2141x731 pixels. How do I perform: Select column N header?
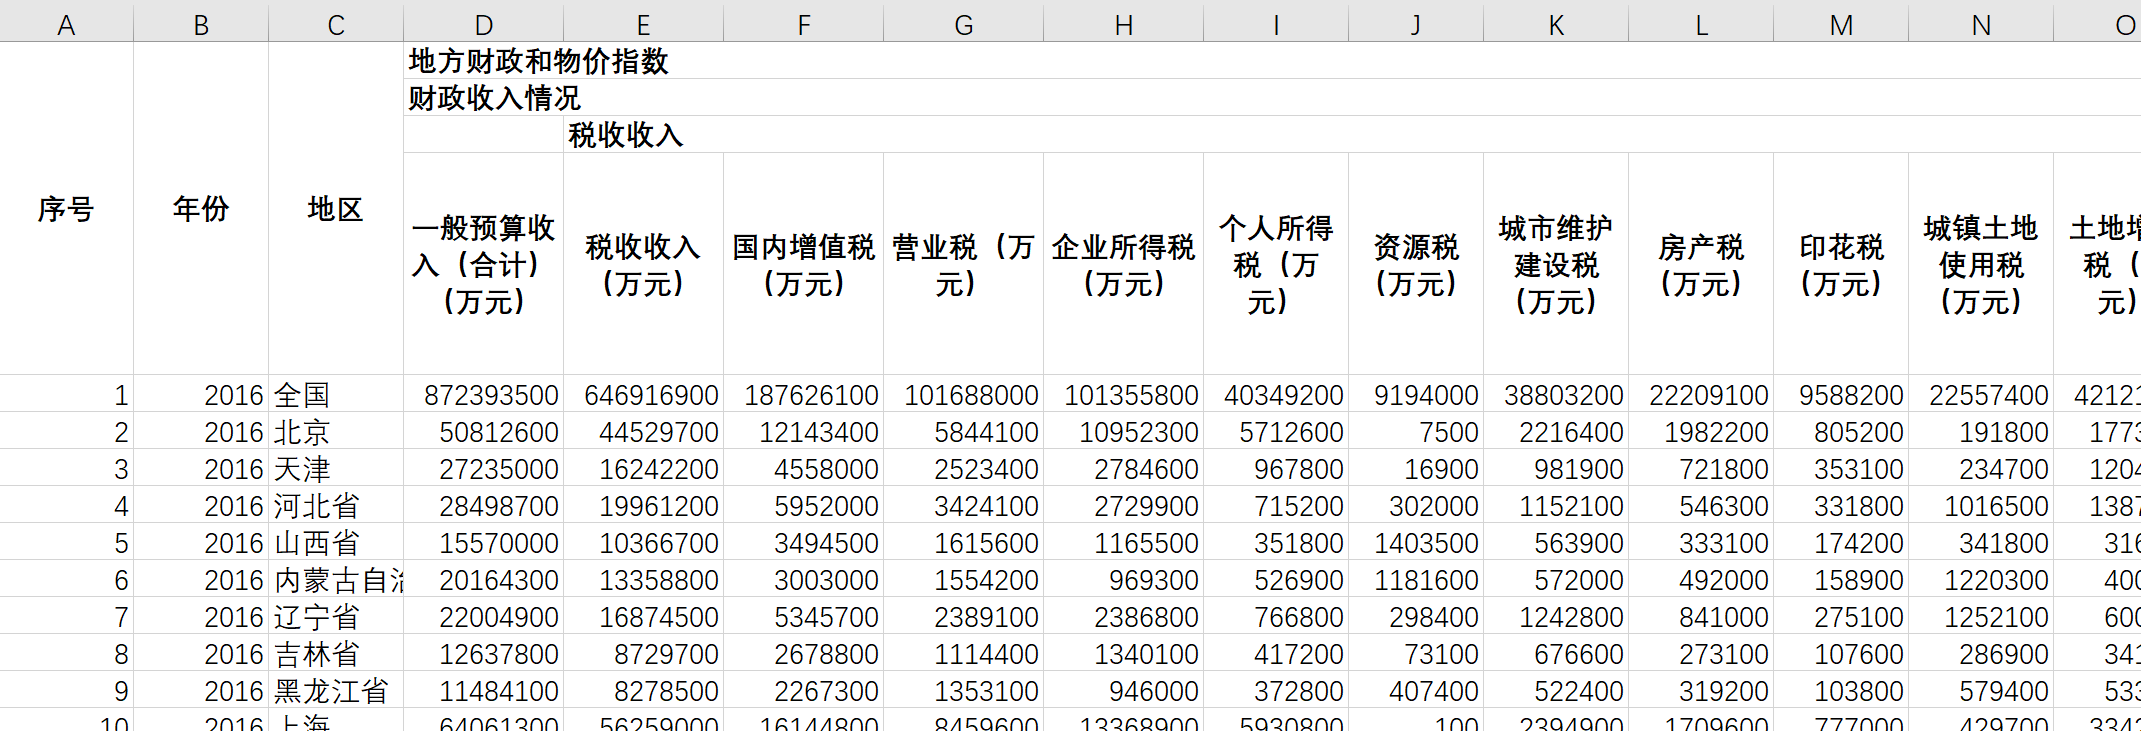[x=1981, y=24]
